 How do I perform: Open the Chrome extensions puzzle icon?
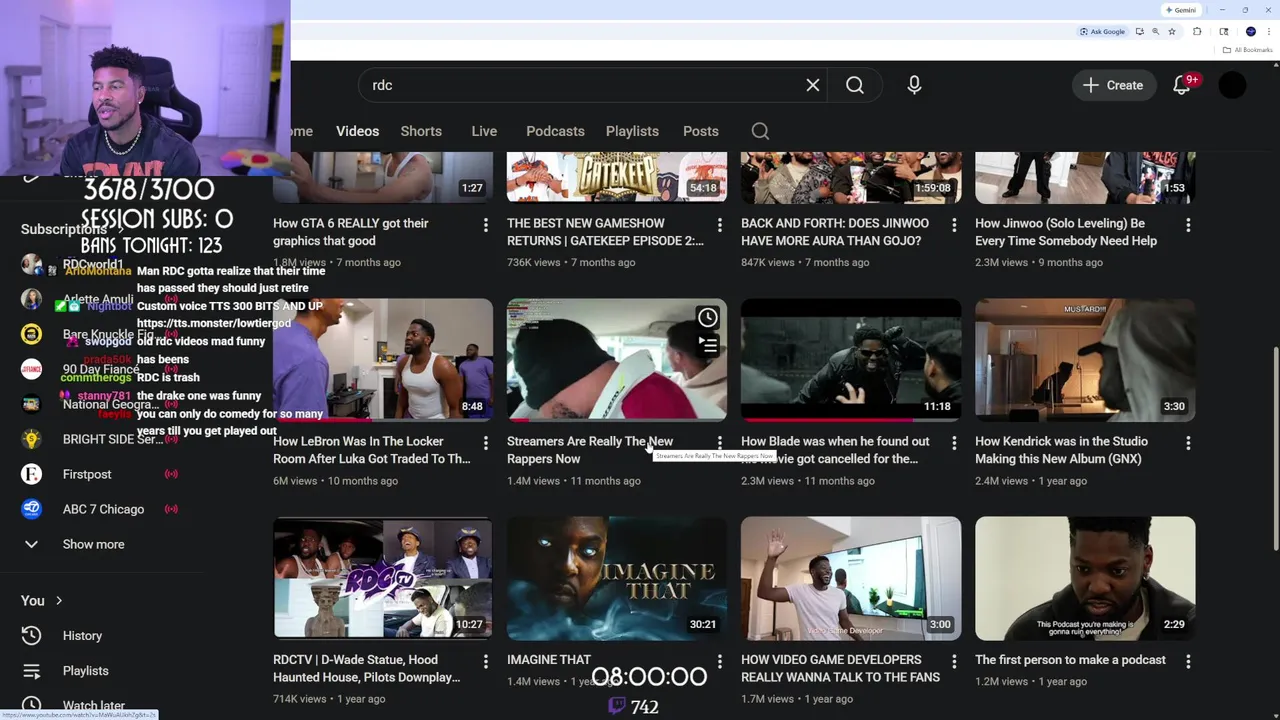1197,31
